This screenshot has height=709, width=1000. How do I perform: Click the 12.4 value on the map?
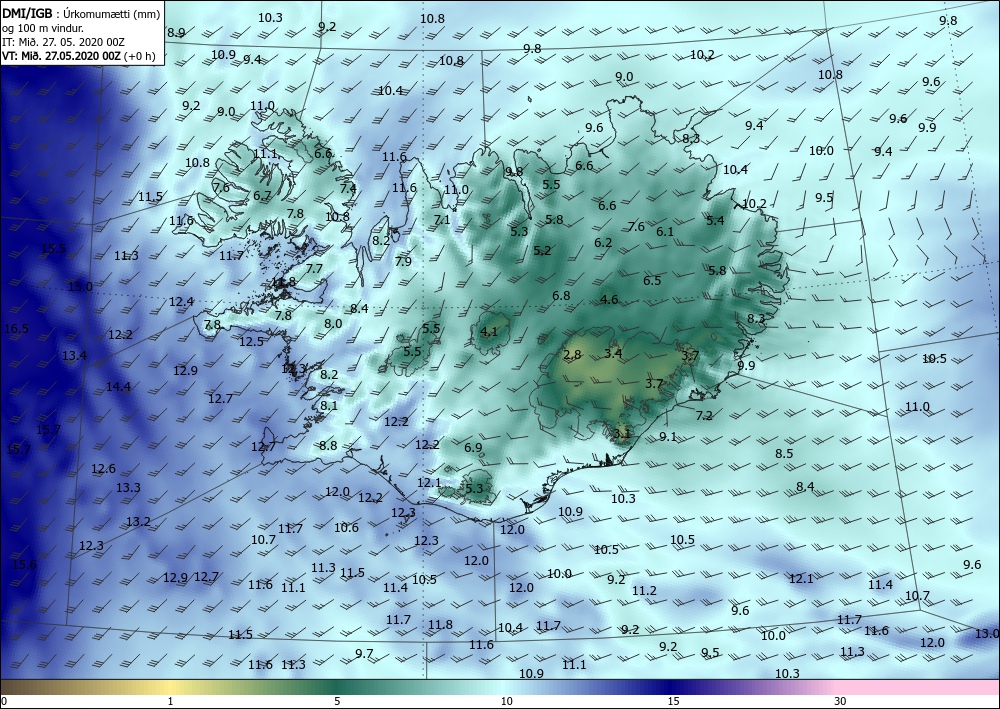(x=181, y=302)
